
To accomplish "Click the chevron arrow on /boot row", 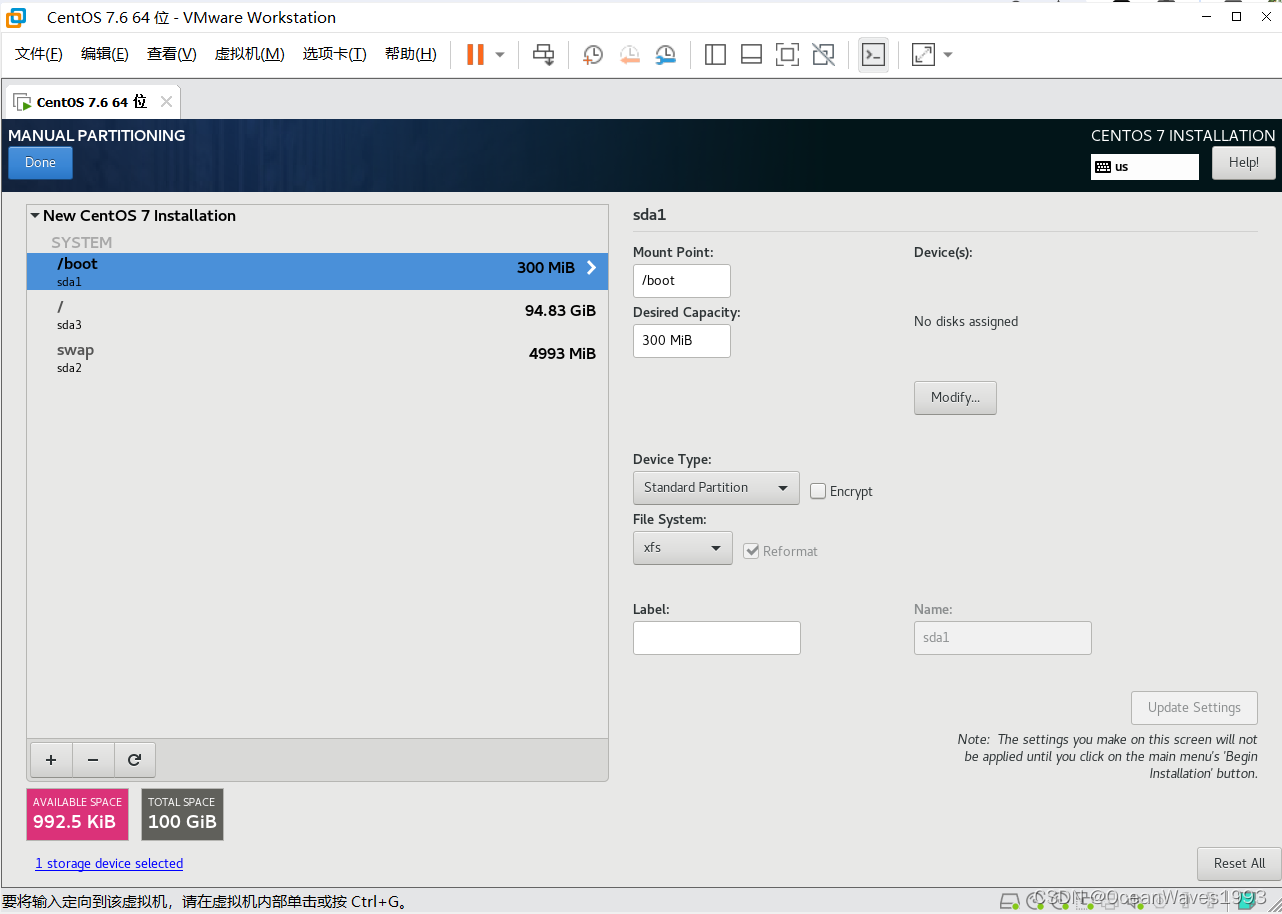I will (x=591, y=268).
